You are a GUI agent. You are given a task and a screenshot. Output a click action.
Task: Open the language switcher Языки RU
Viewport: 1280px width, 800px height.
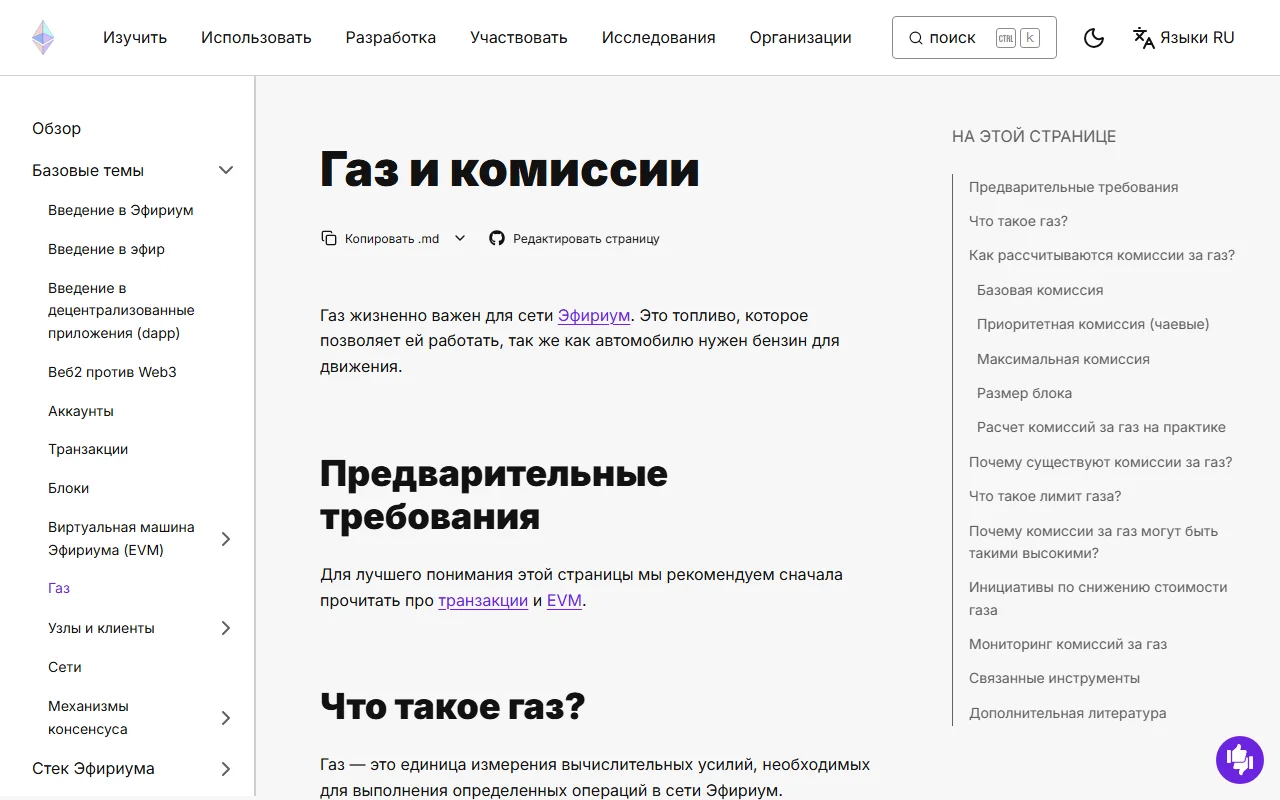1183,38
